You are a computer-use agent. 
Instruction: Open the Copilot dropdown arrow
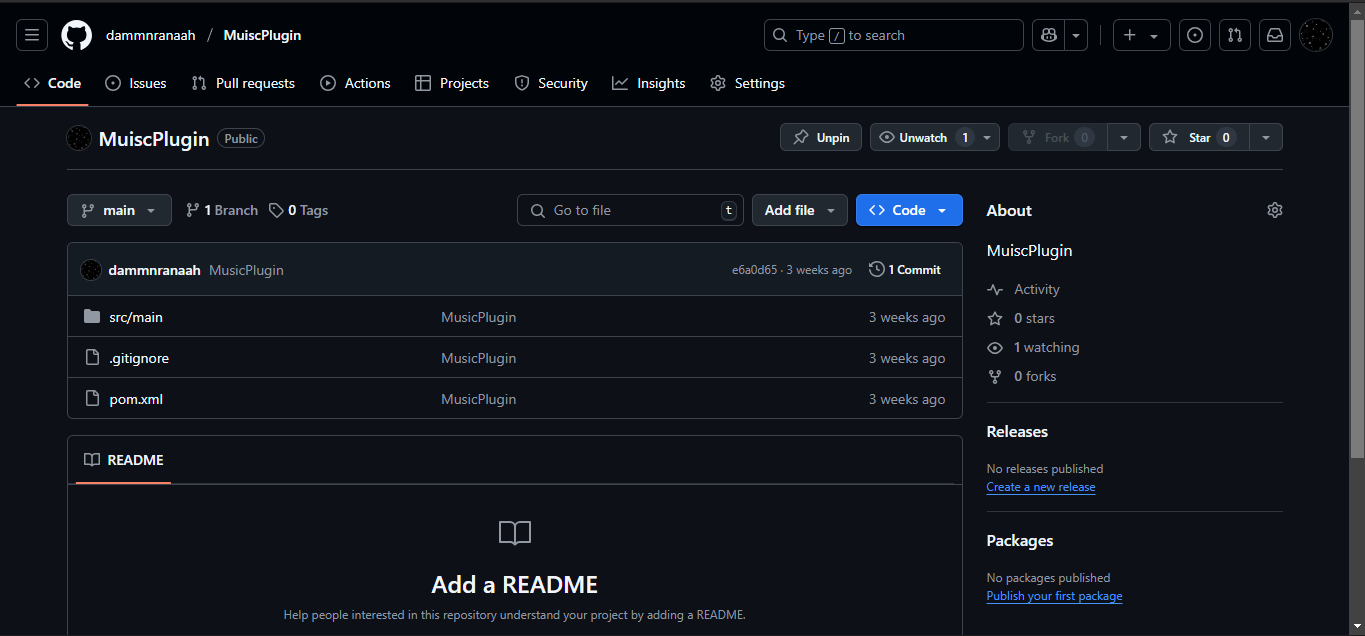(x=1076, y=35)
